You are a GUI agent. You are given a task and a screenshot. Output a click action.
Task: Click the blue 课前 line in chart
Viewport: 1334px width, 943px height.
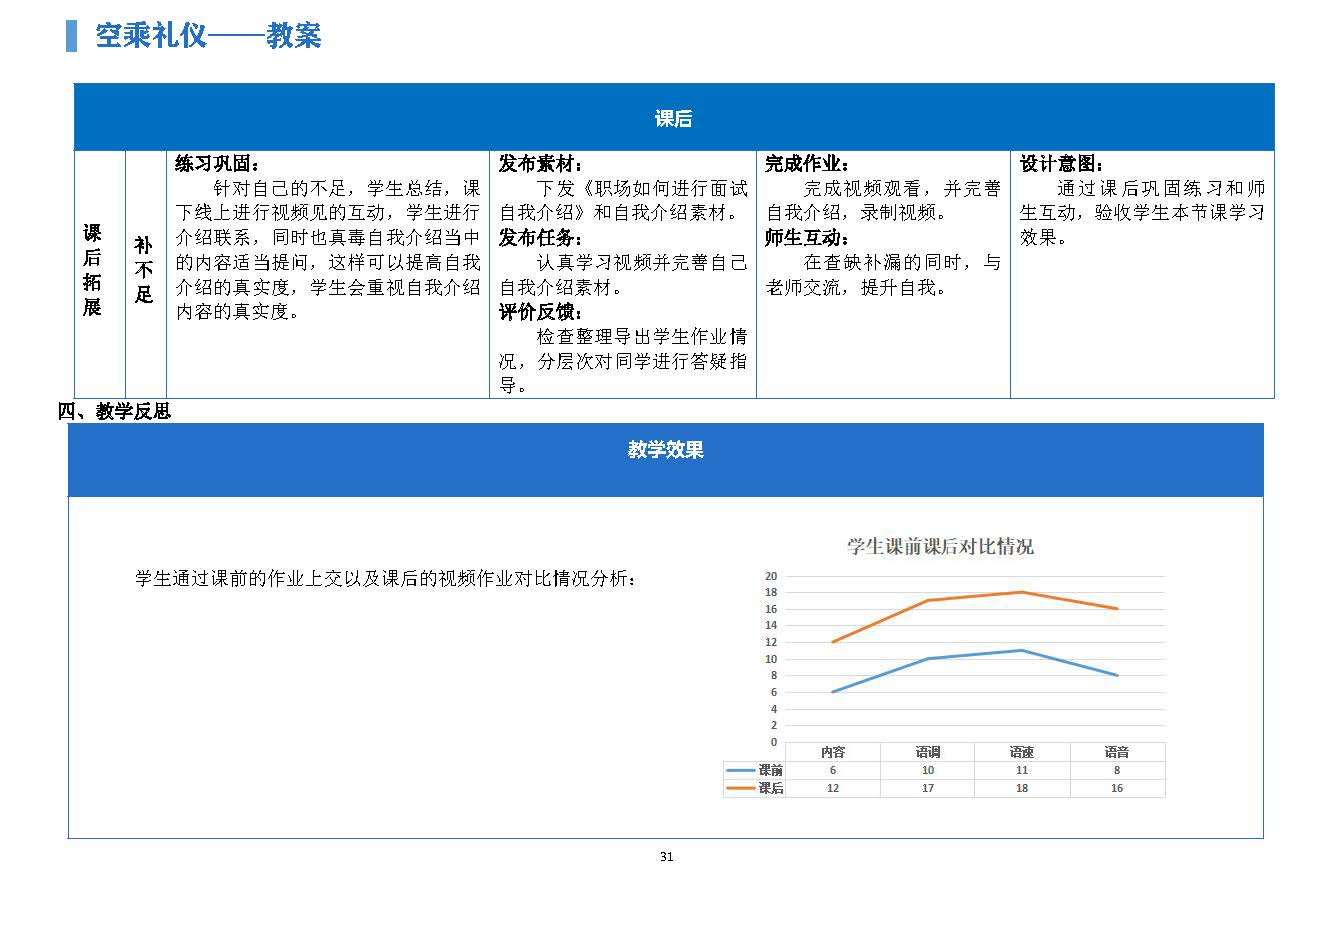click(975, 656)
